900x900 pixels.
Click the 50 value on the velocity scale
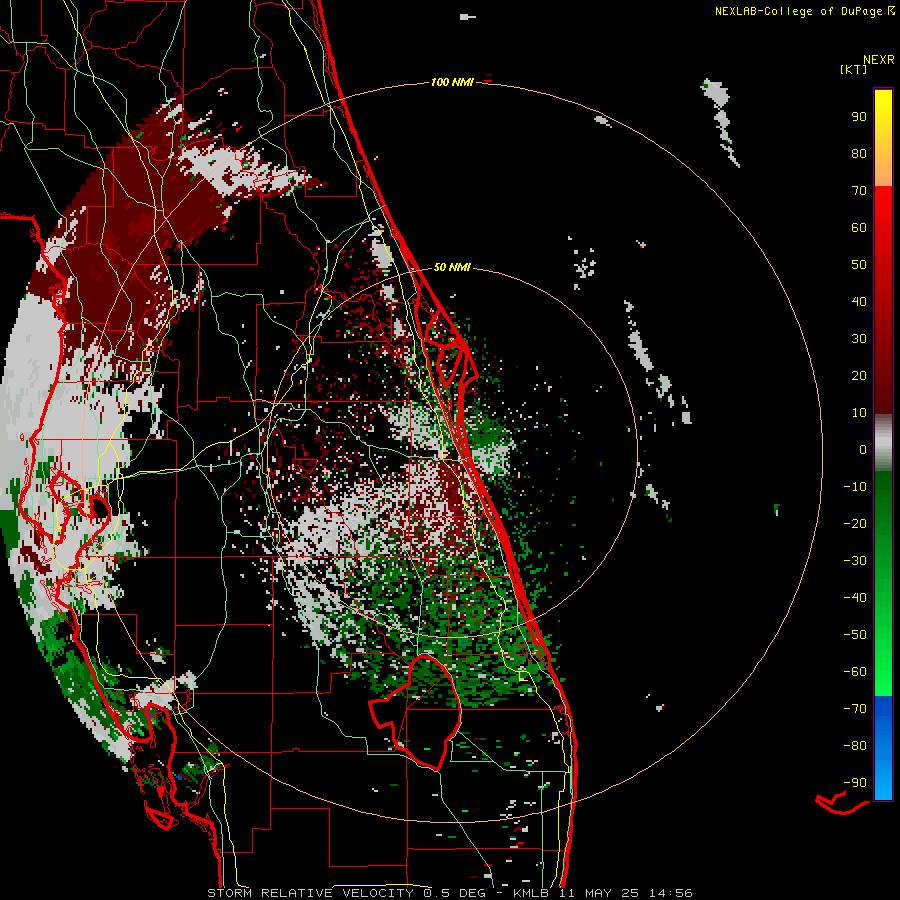[x=859, y=265]
